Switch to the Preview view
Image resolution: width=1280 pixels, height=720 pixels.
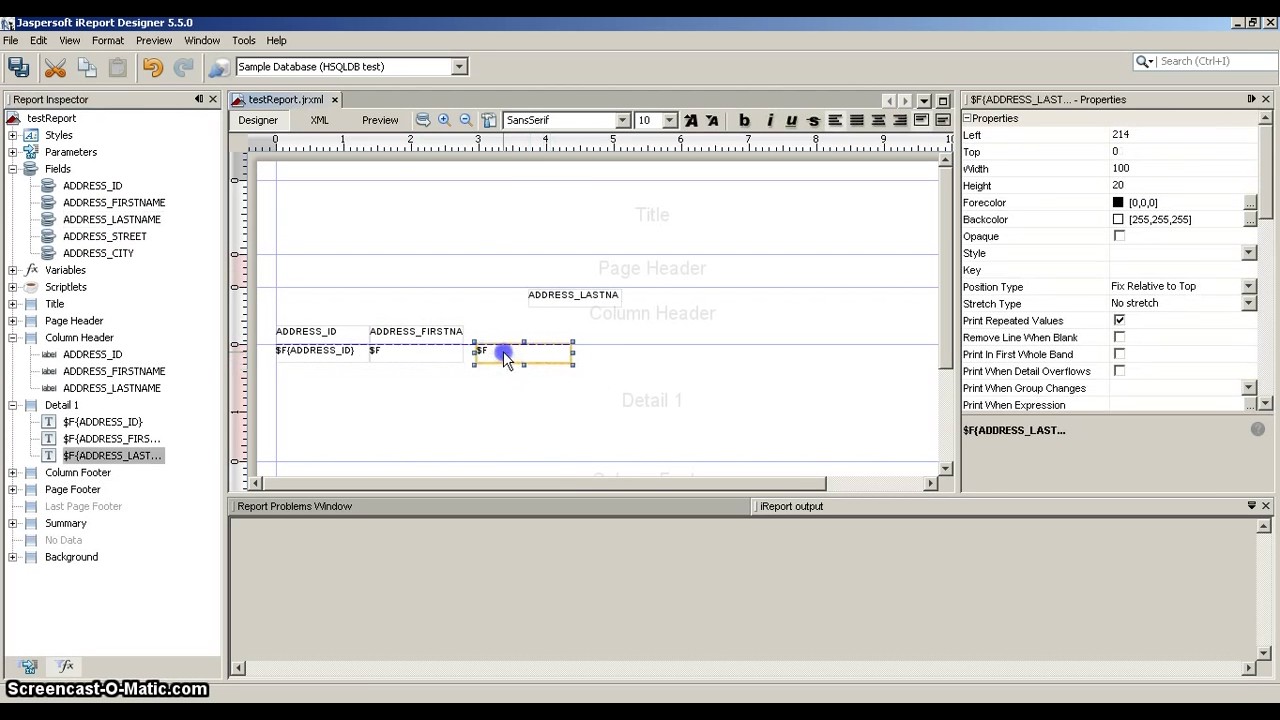380,120
